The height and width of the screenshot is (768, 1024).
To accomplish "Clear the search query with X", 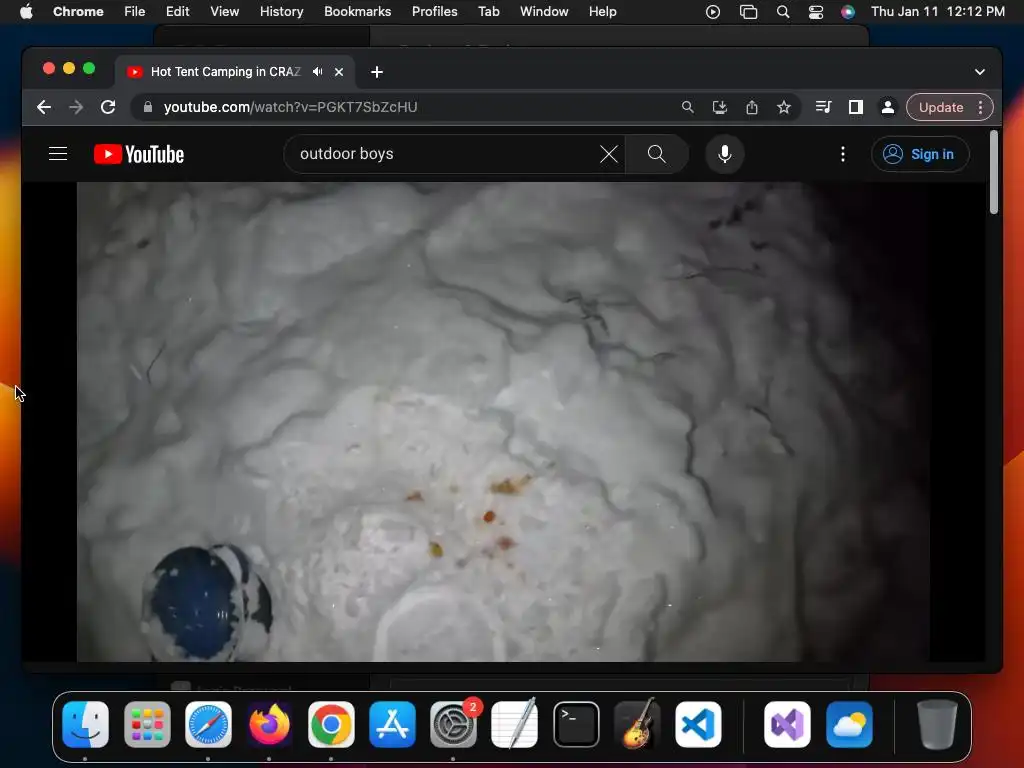I will [x=609, y=154].
